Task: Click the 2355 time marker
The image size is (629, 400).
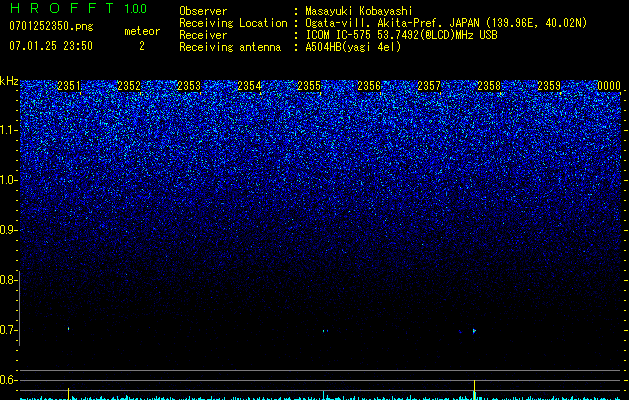Action: click(309, 86)
